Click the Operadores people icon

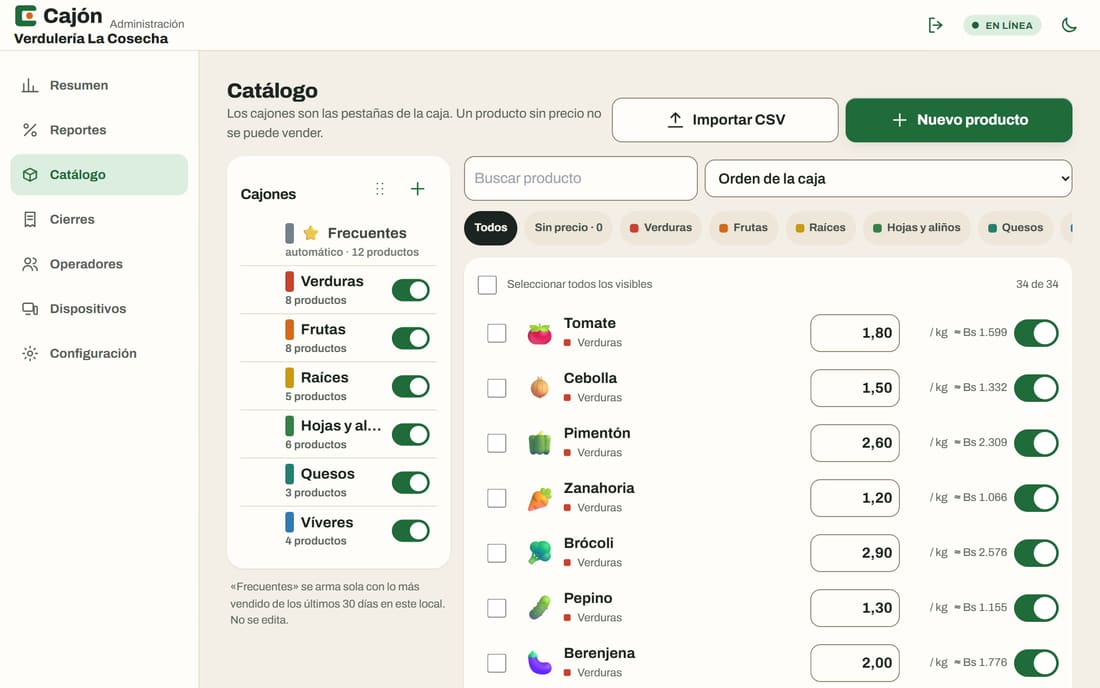pos(29,264)
